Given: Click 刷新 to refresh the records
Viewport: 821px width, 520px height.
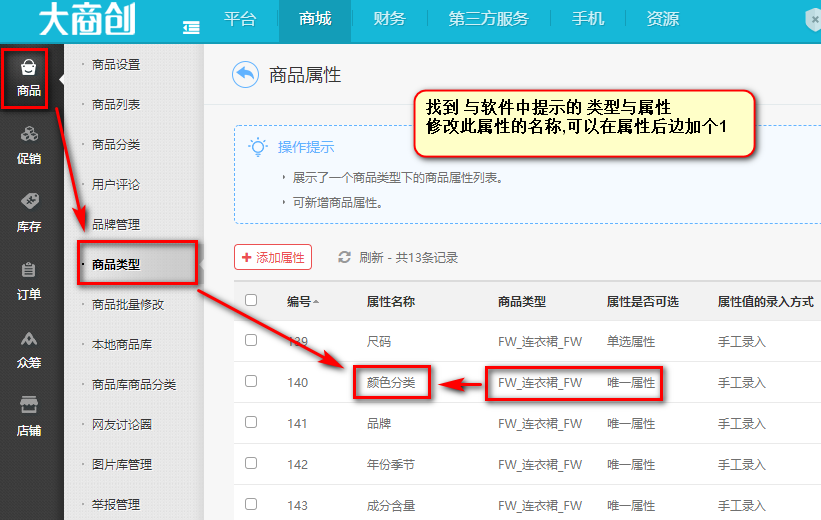Looking at the screenshot, I should [x=371, y=258].
